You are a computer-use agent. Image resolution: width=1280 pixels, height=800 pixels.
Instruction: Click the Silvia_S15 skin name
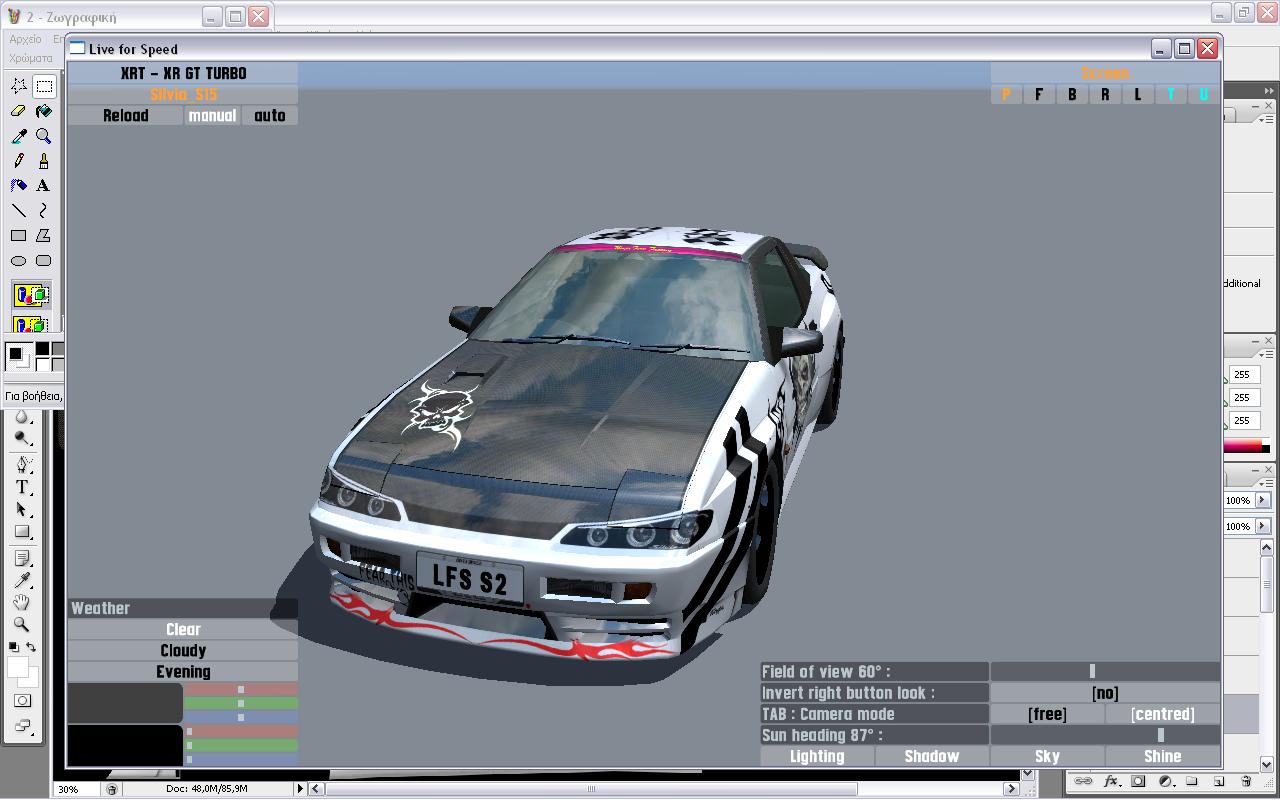coord(183,95)
